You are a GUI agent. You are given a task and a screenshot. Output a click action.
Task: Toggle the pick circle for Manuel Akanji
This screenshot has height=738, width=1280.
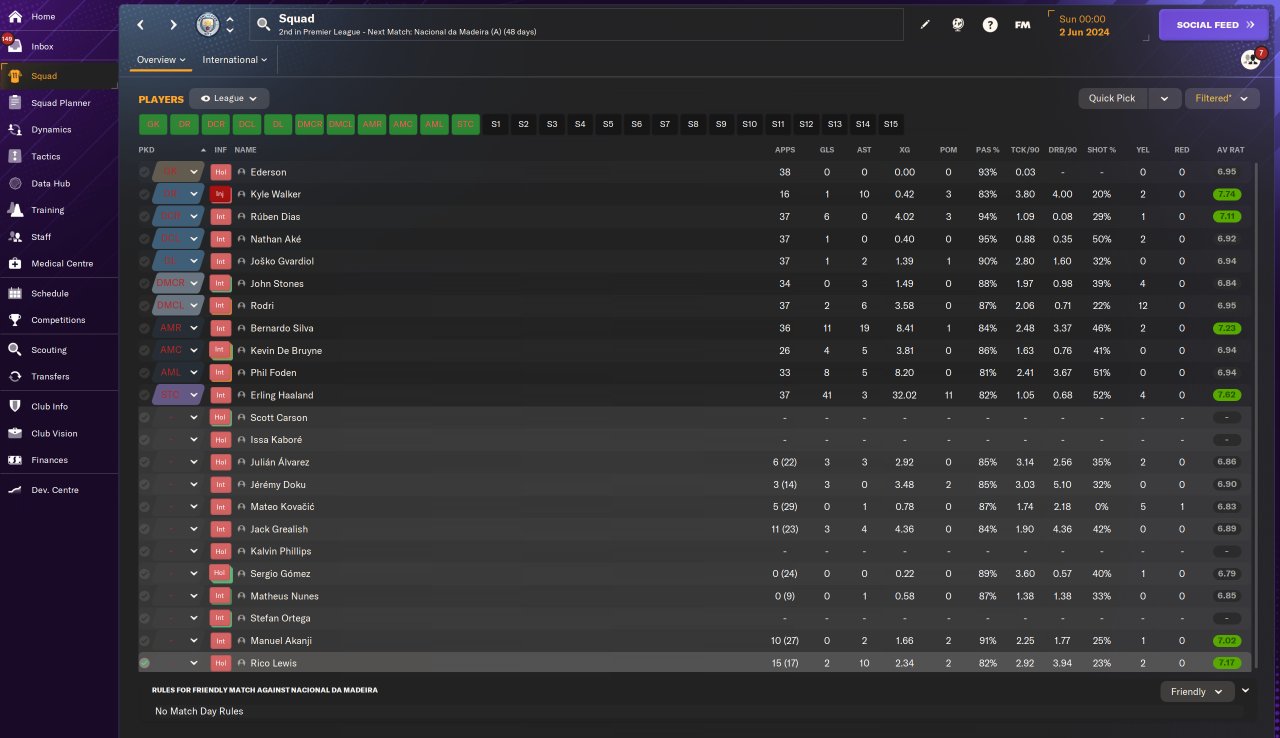[145, 641]
